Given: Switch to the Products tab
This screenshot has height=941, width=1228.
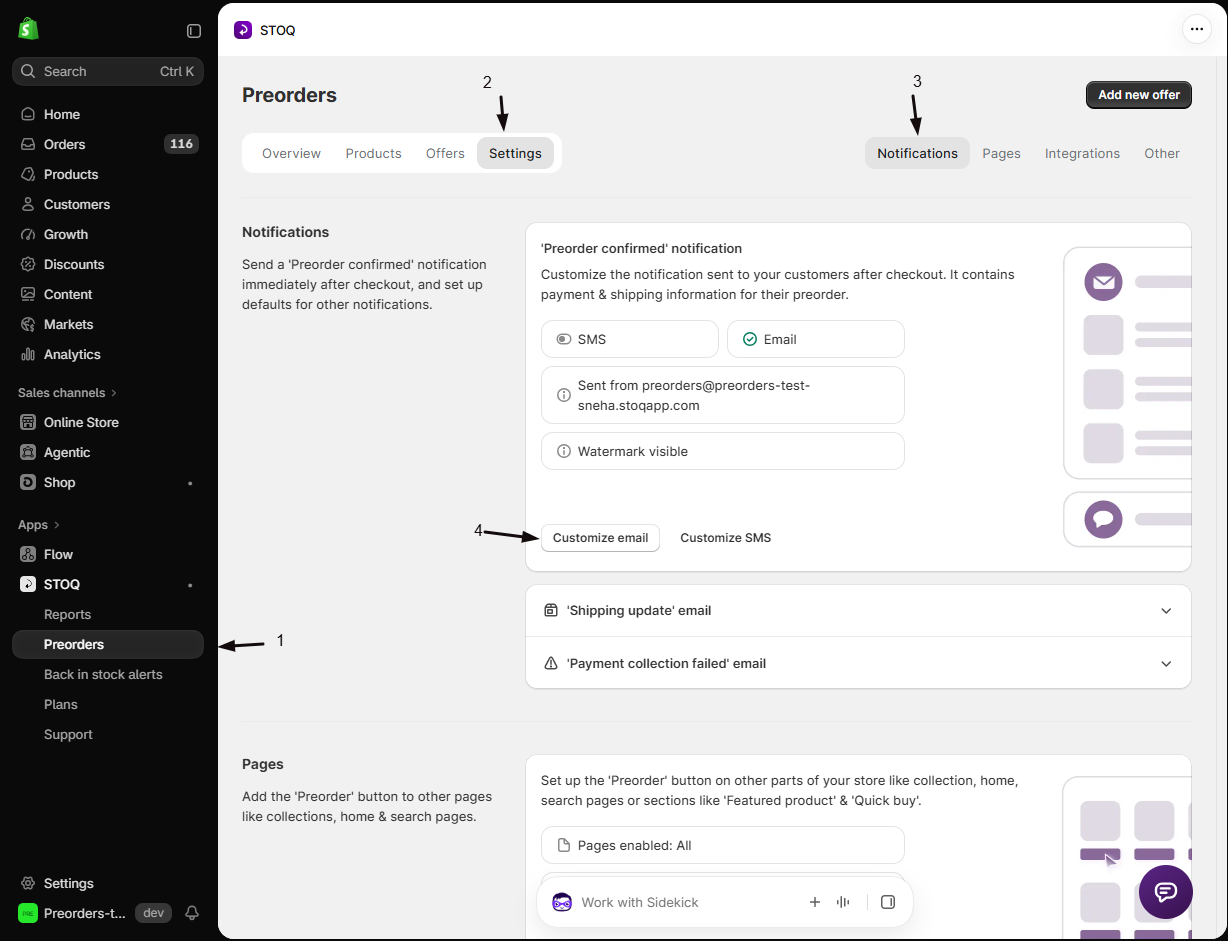Looking at the screenshot, I should pos(373,153).
